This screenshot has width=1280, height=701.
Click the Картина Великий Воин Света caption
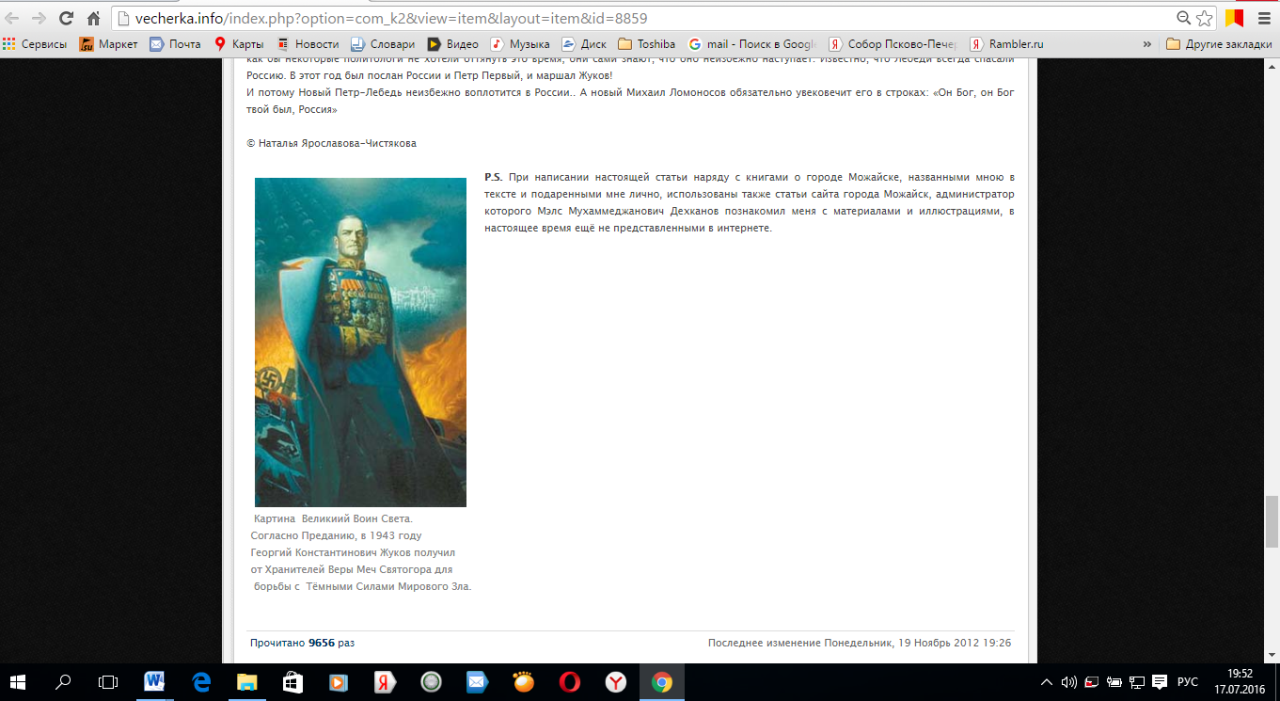pos(361,553)
